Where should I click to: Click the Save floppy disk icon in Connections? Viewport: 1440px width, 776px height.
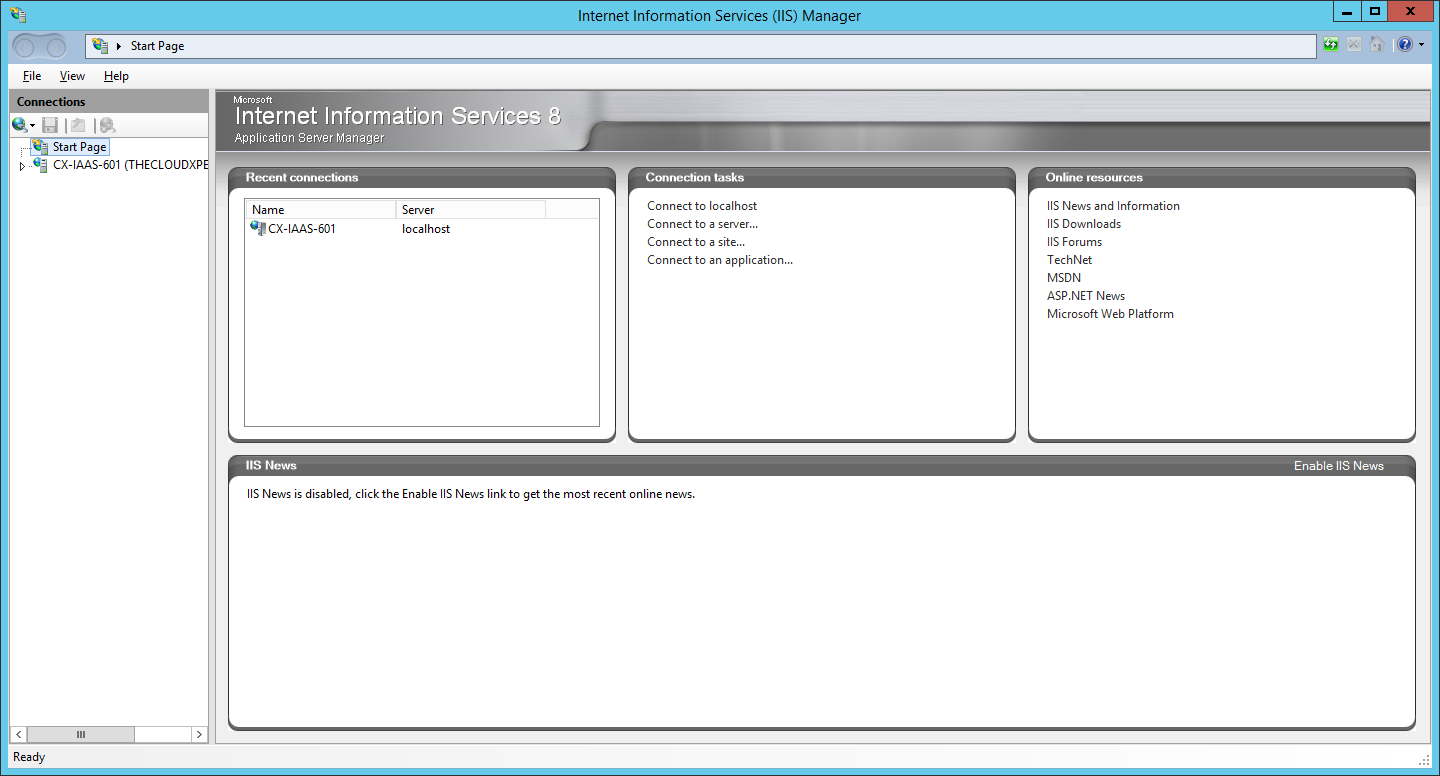pos(50,125)
